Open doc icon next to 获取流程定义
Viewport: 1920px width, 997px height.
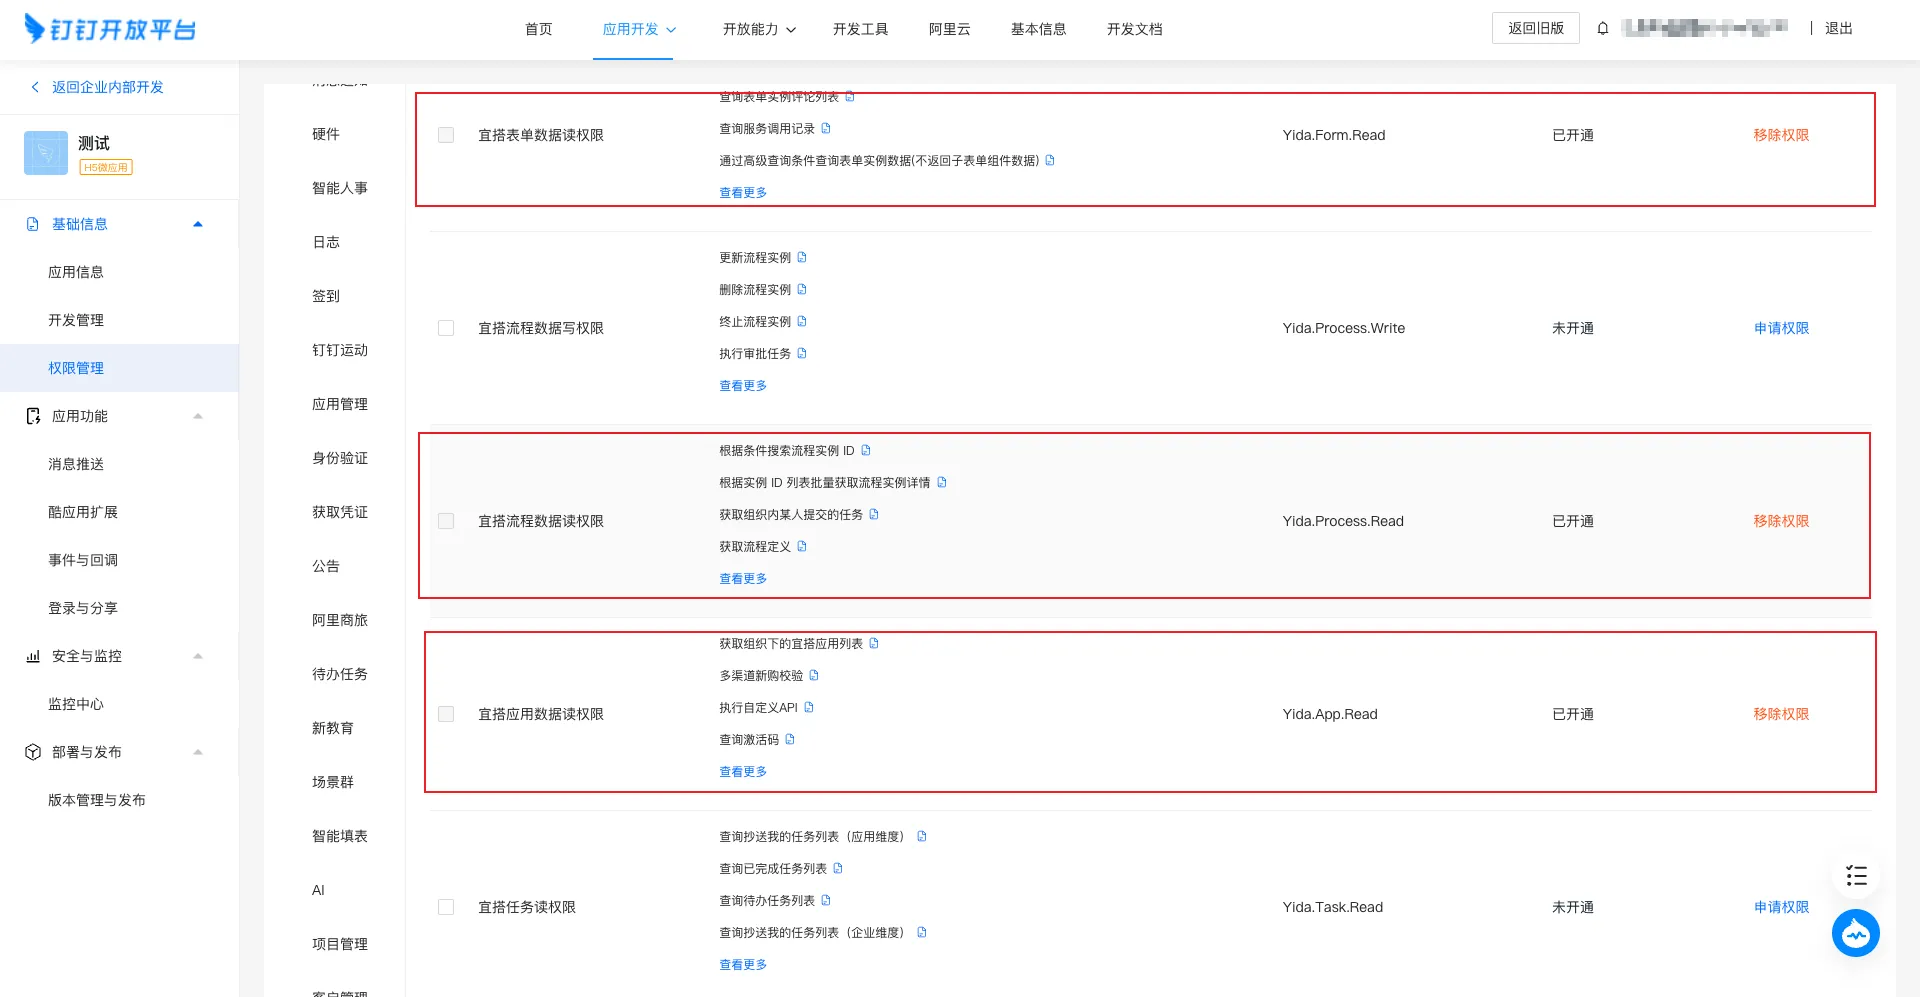802,547
